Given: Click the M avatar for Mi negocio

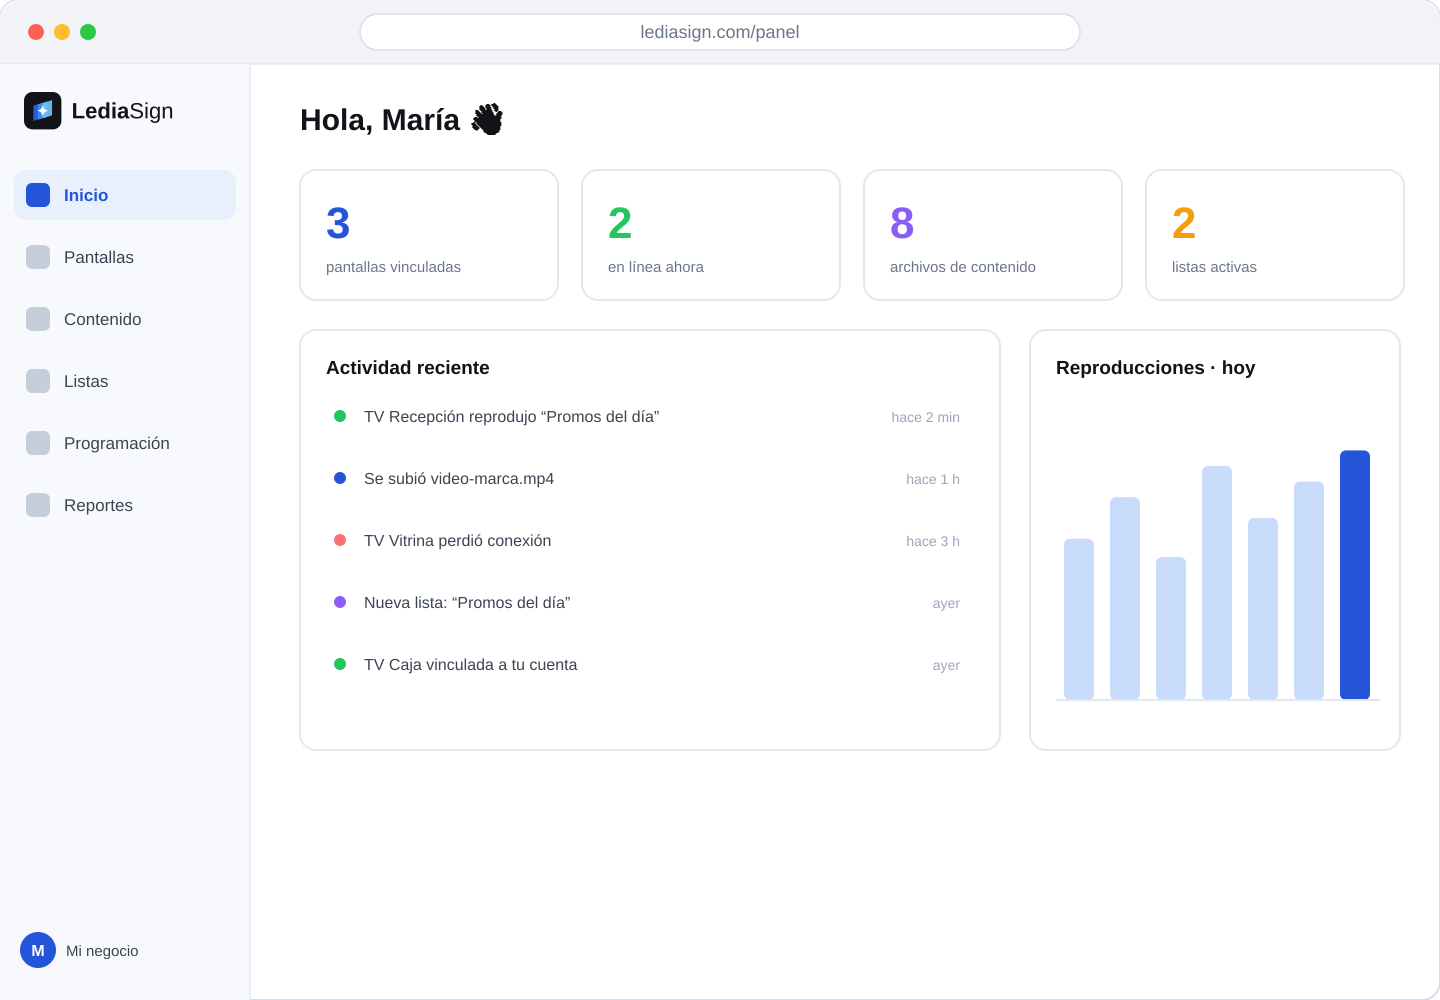Looking at the screenshot, I should [x=38, y=951].
